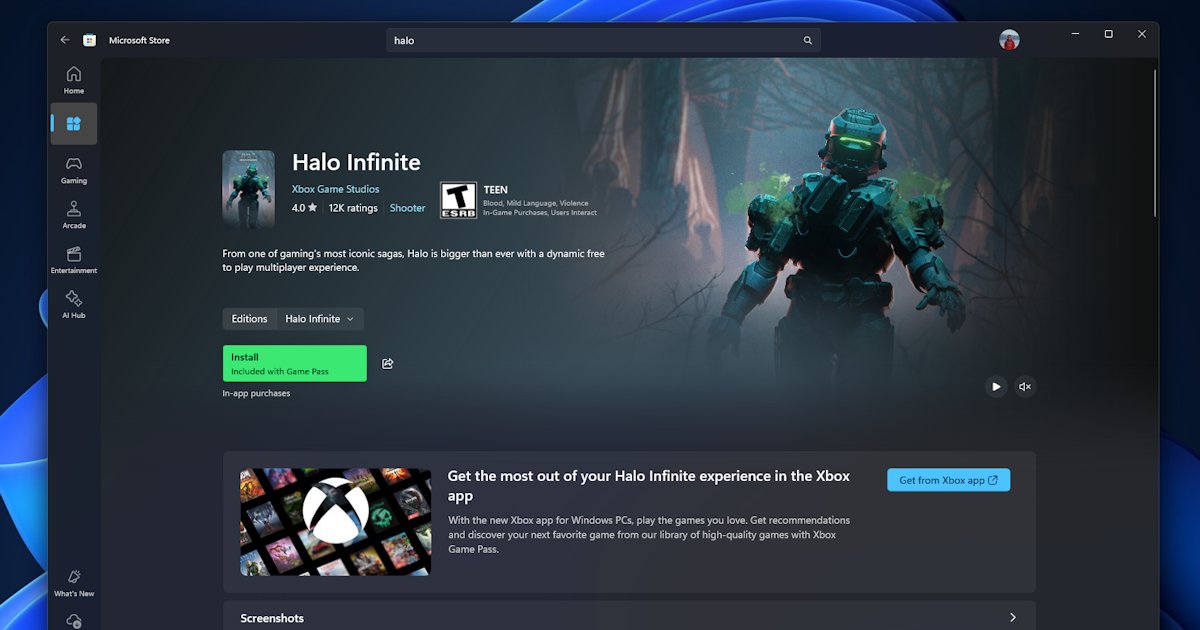The height and width of the screenshot is (630, 1200).
Task: Install Halo Infinite with Game Pass
Action: pyautogui.click(x=294, y=363)
